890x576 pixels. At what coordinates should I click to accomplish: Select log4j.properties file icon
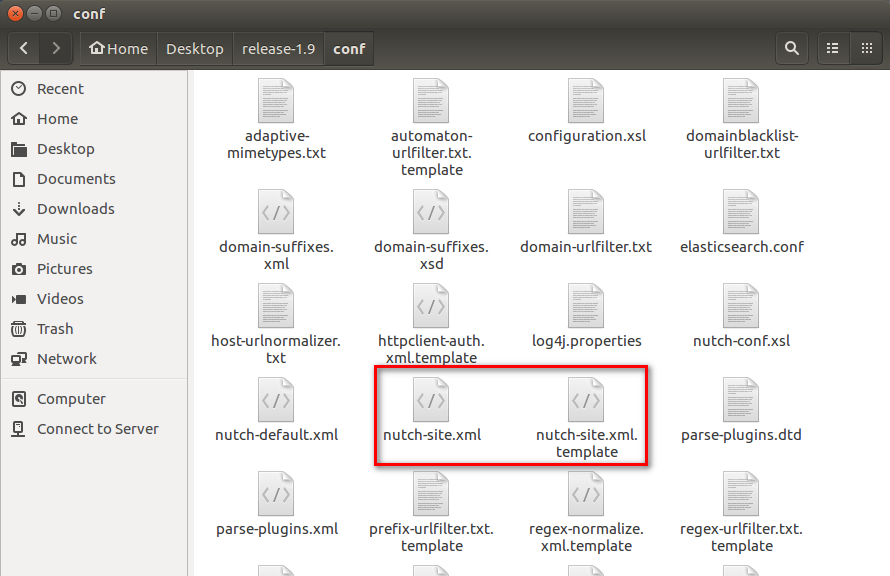click(586, 306)
